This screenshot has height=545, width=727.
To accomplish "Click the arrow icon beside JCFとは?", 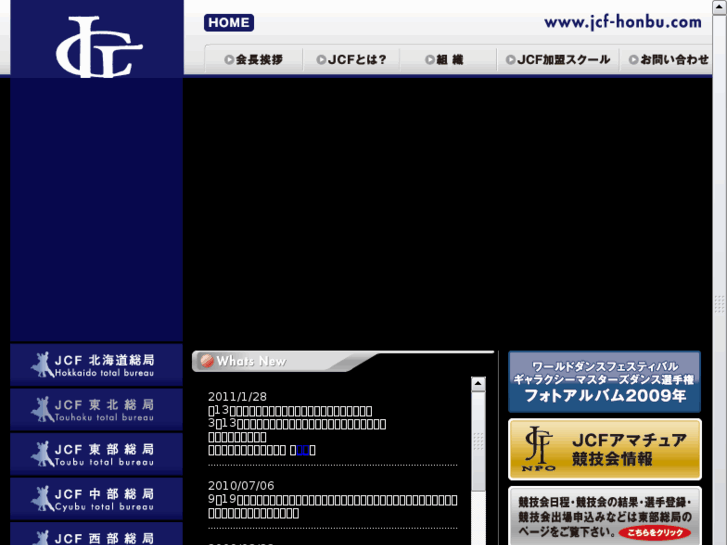I will click(x=321, y=60).
